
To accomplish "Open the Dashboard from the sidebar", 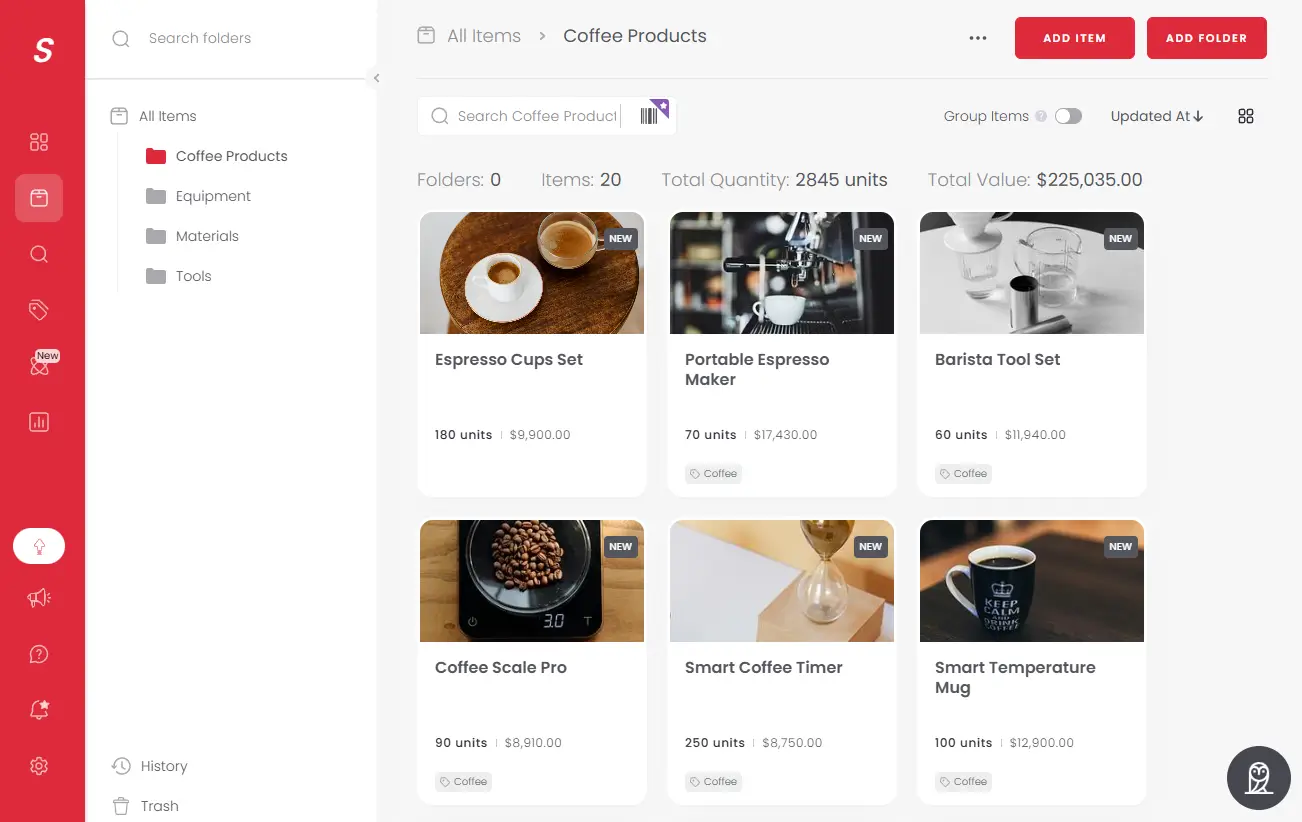I will [x=39, y=142].
